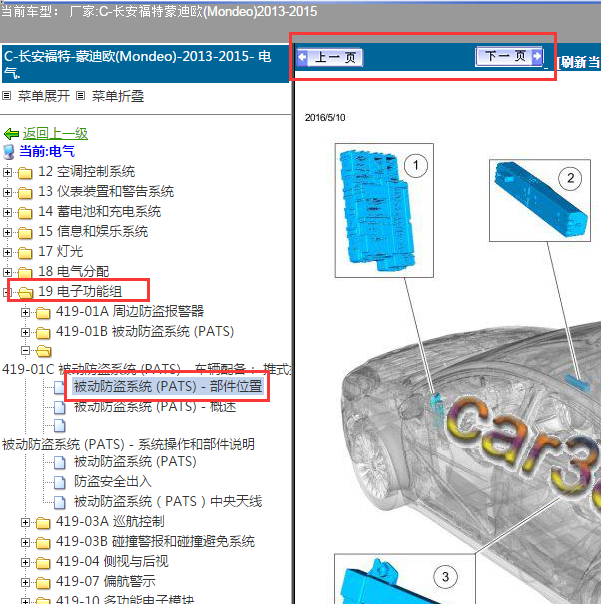The height and width of the screenshot is (604, 601).
Task: Expand the 18 电气分配 node
Action: 7,272
